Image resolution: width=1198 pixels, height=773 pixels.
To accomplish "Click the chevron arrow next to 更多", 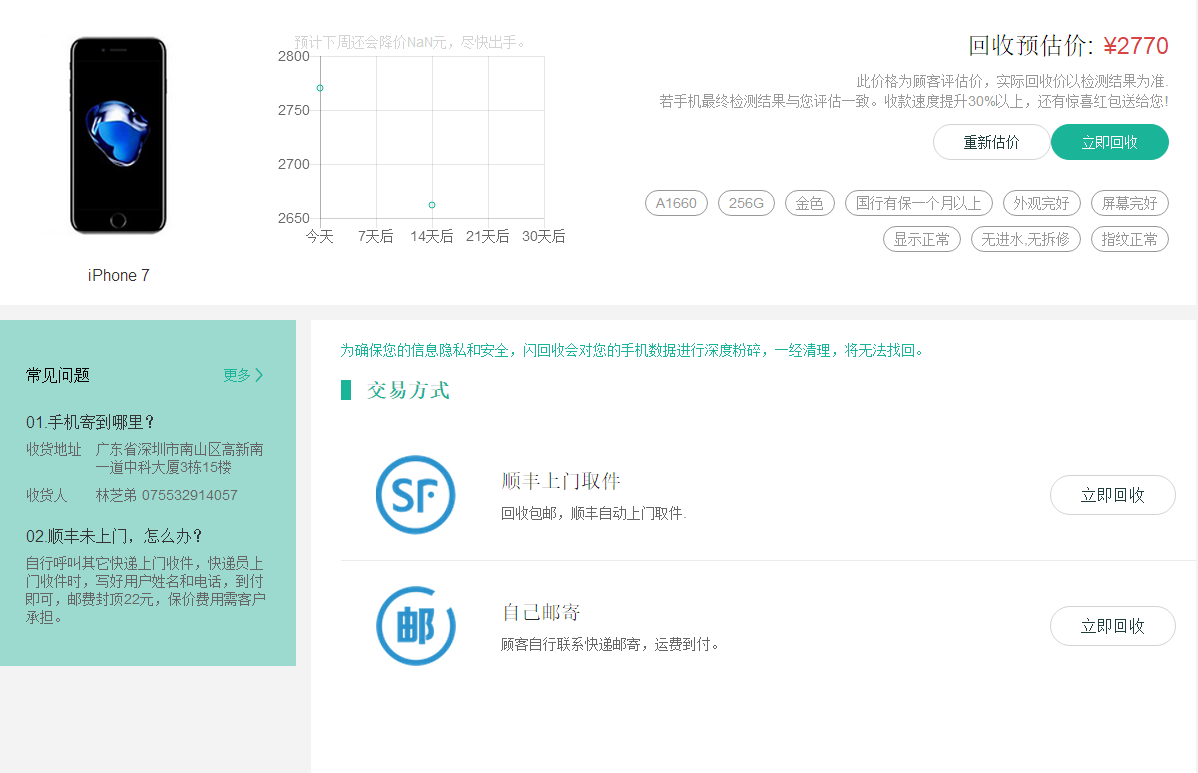I will [259, 375].
